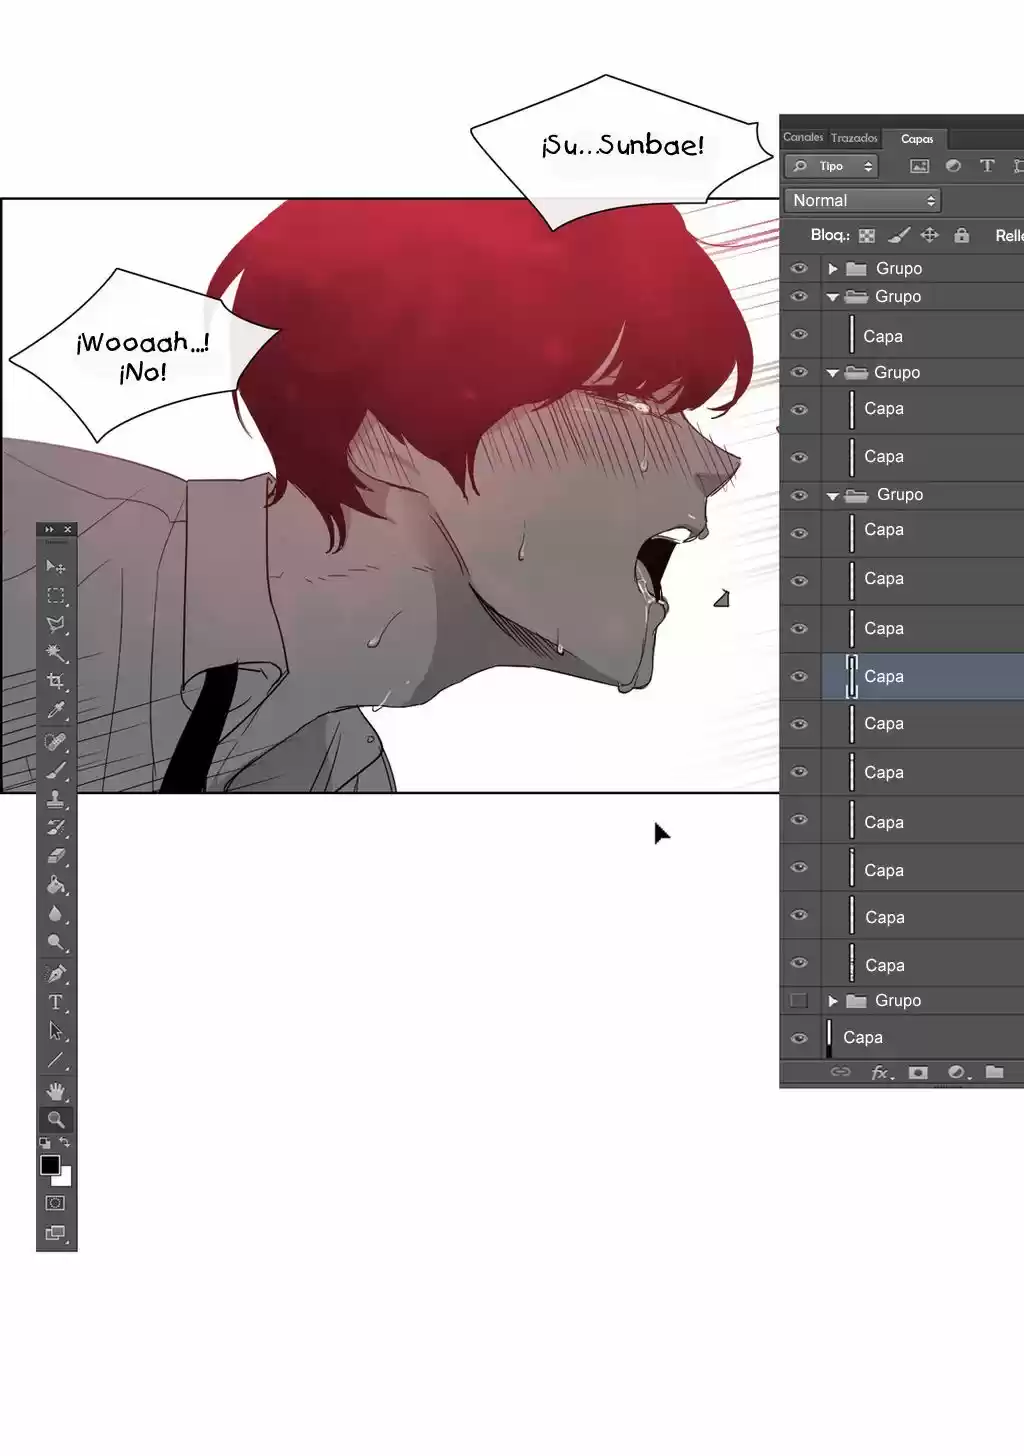The height and width of the screenshot is (1456, 1024).
Task: Select the Healing Brush tool
Action: [x=55, y=742]
